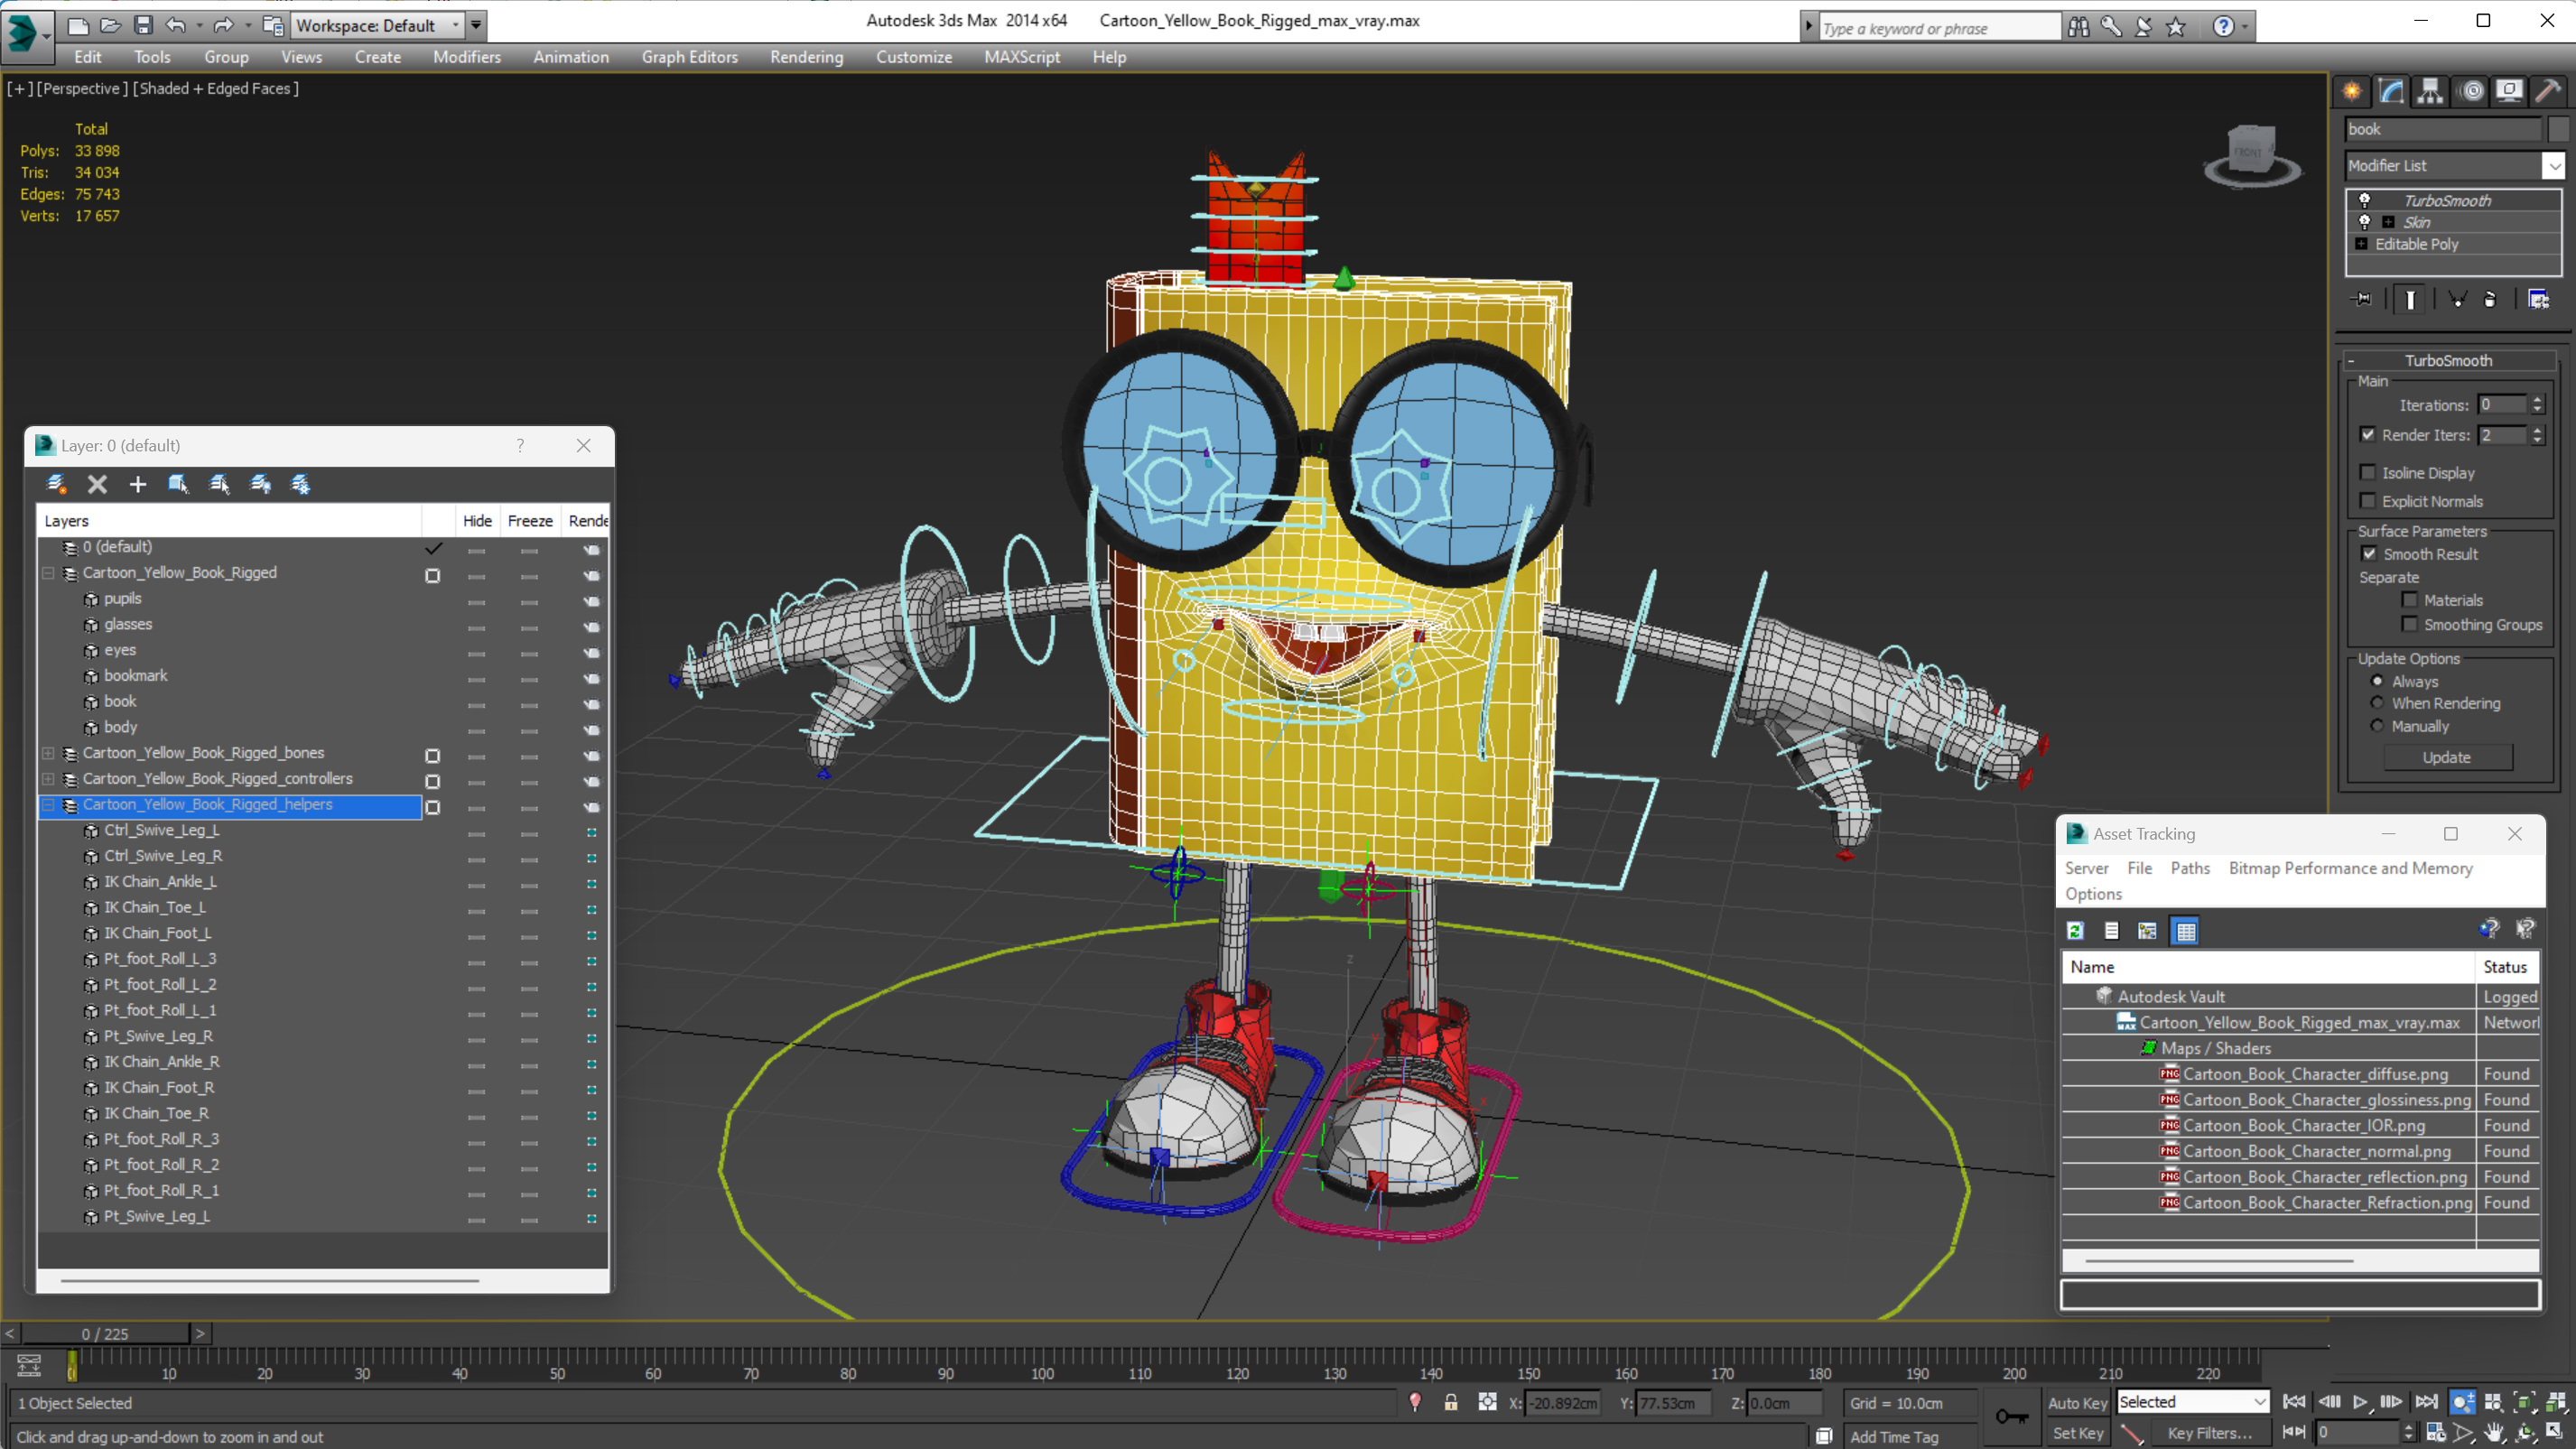Click the Shaded + Edged Faces viewport label
The height and width of the screenshot is (1449, 2576).
coord(215,88)
